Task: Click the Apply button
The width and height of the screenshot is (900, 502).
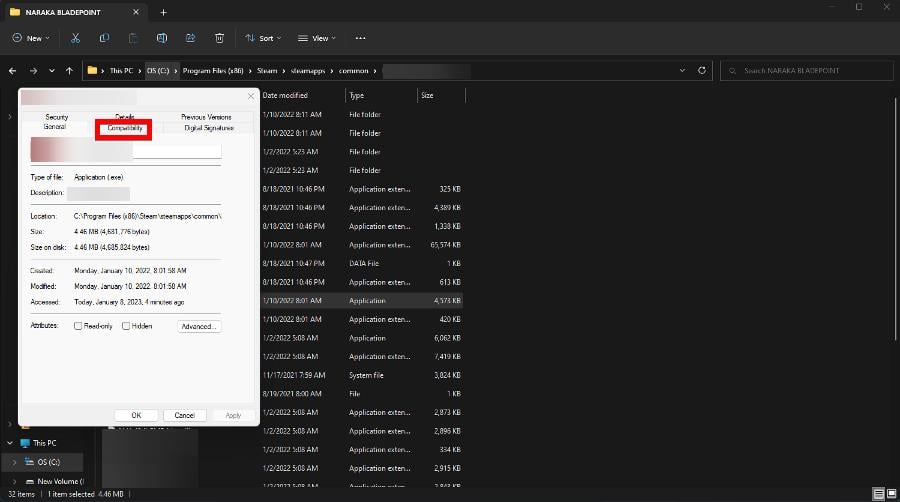Action: click(233, 415)
